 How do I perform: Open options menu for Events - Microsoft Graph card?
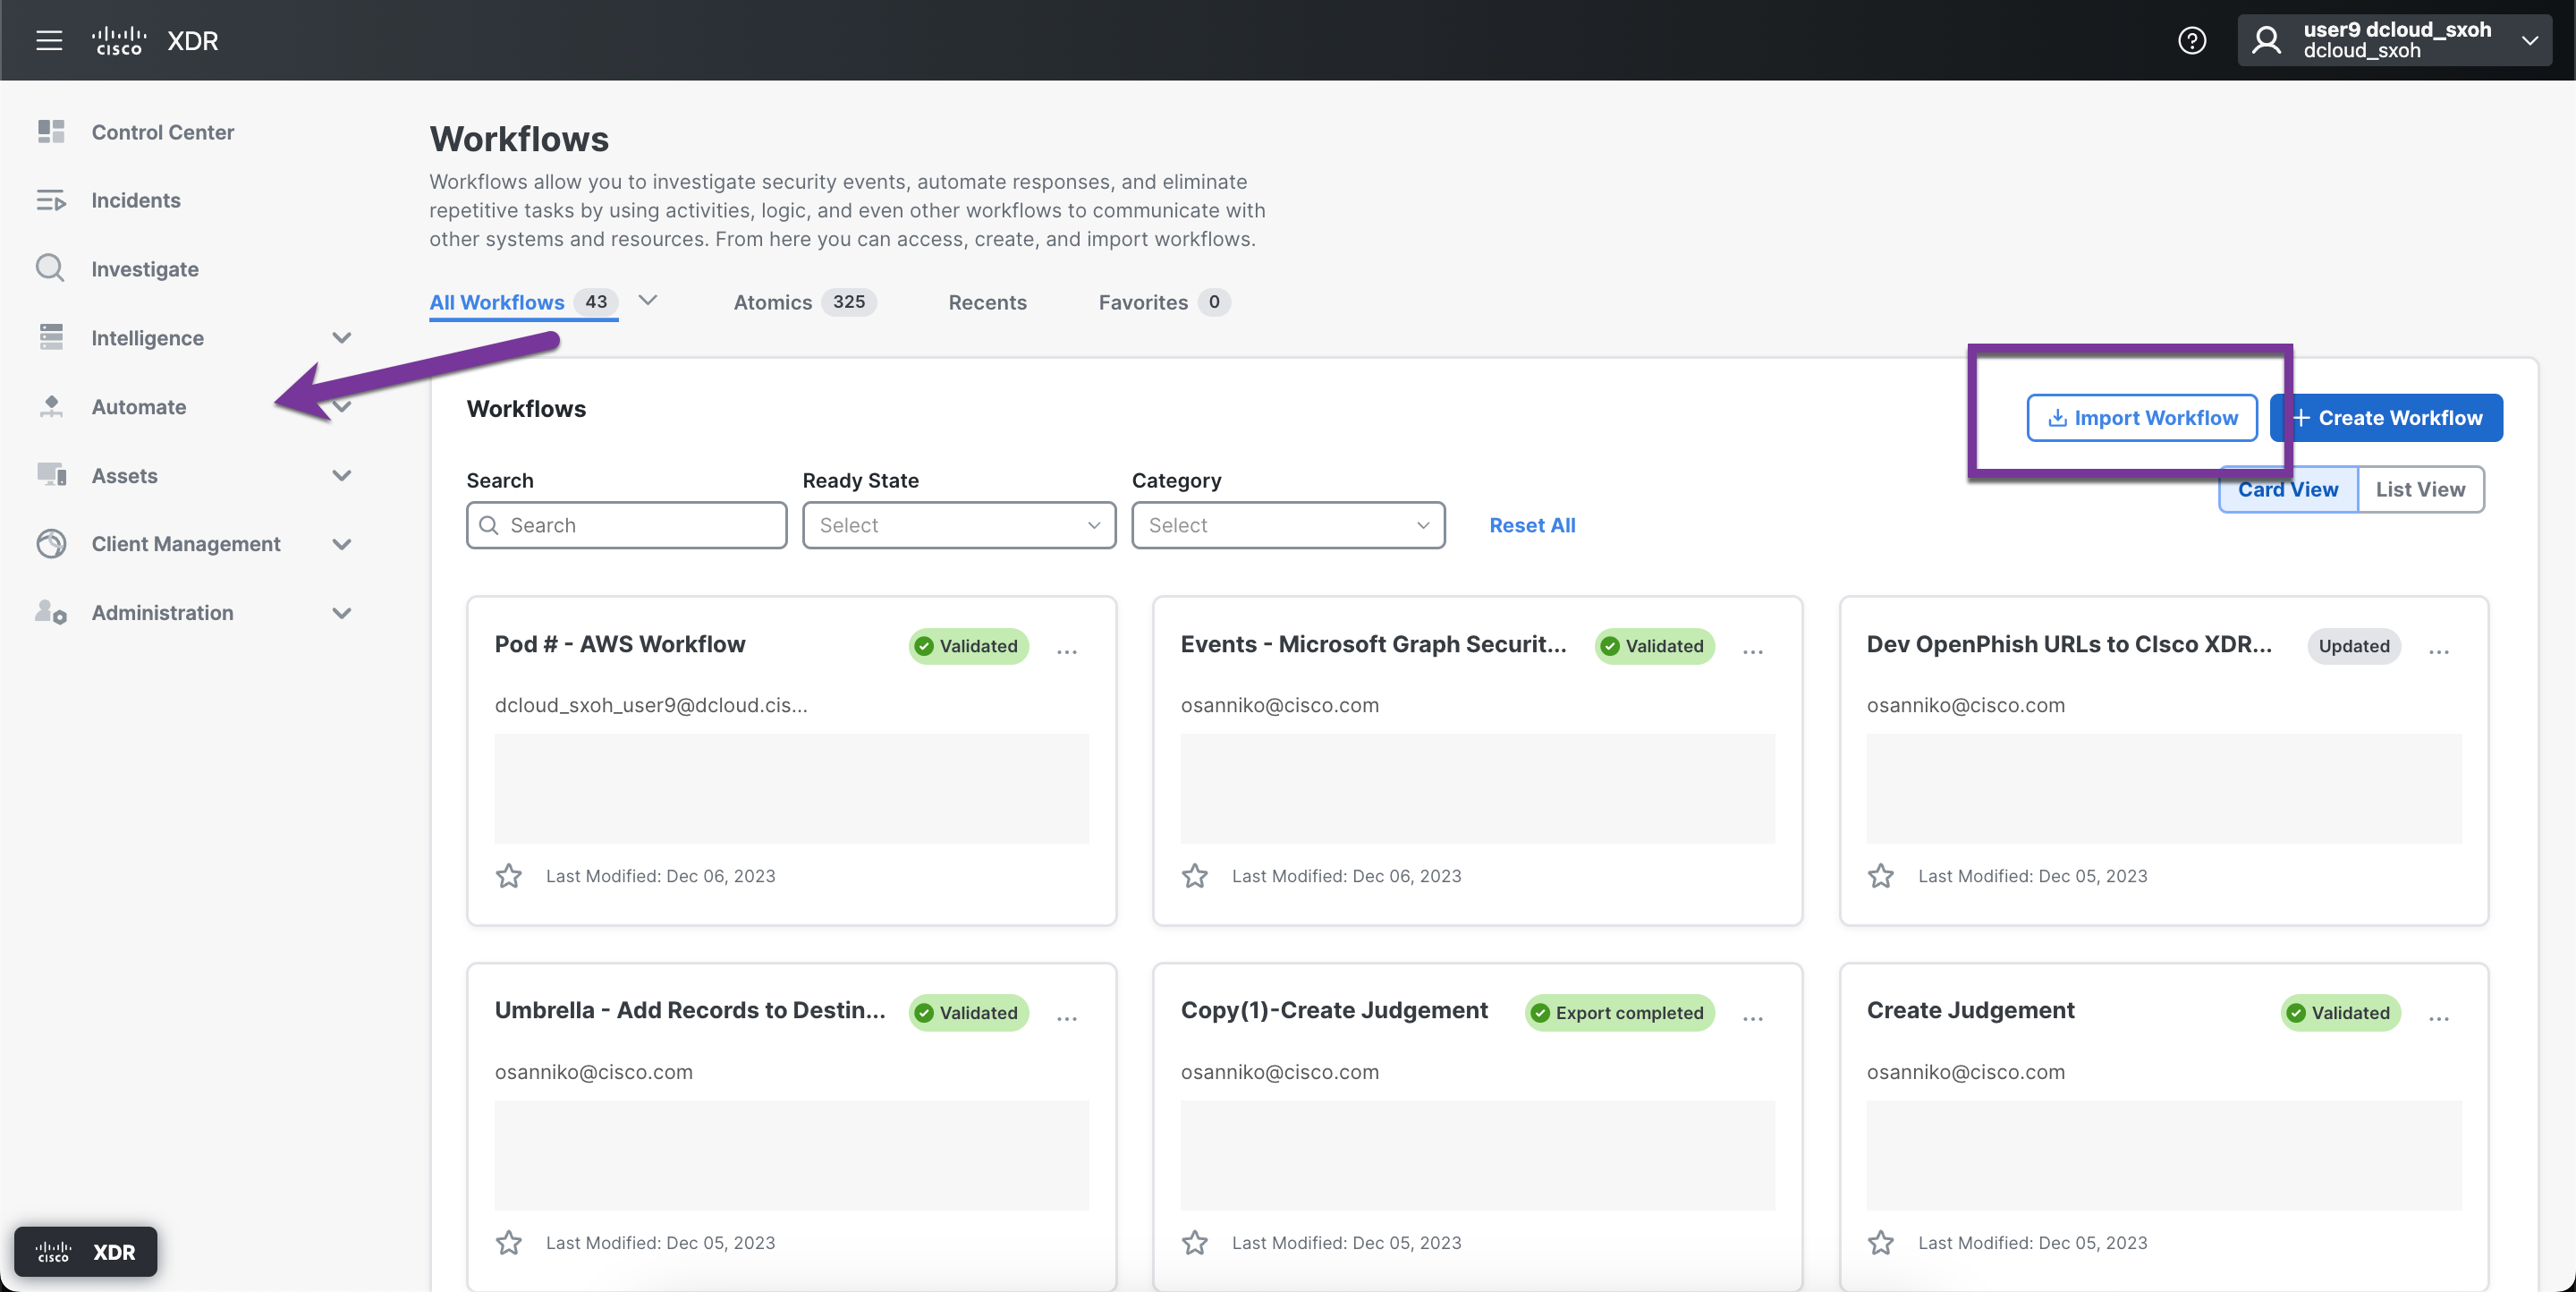[x=1753, y=651]
